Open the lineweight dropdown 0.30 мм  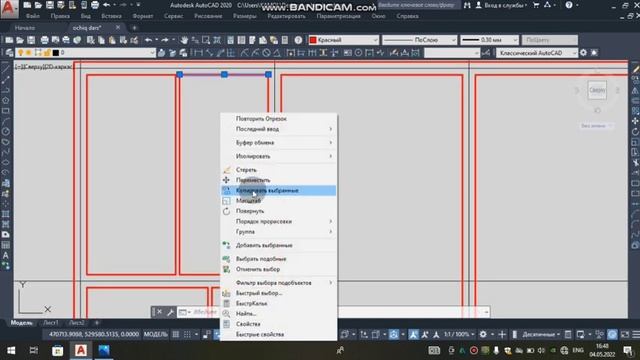pos(489,40)
